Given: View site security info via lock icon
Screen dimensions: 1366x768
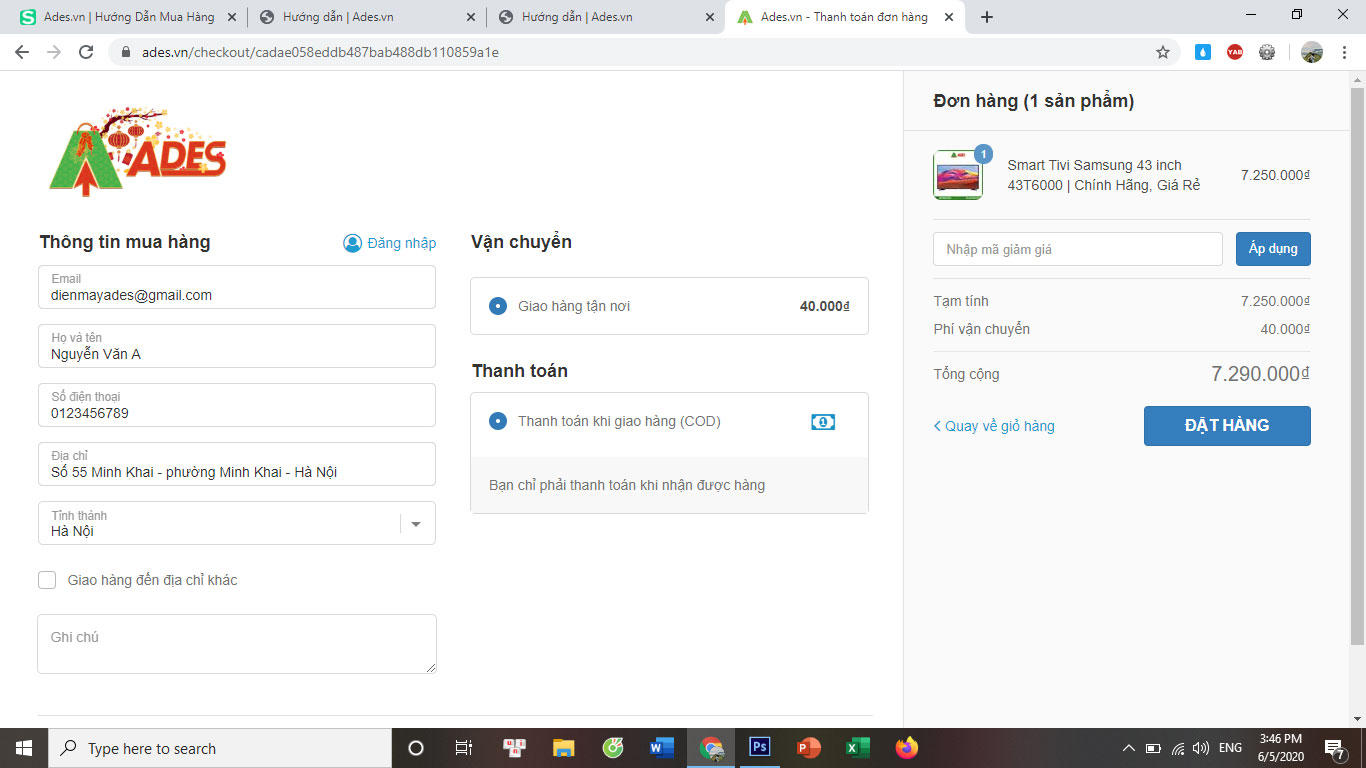Looking at the screenshot, I should (x=126, y=52).
